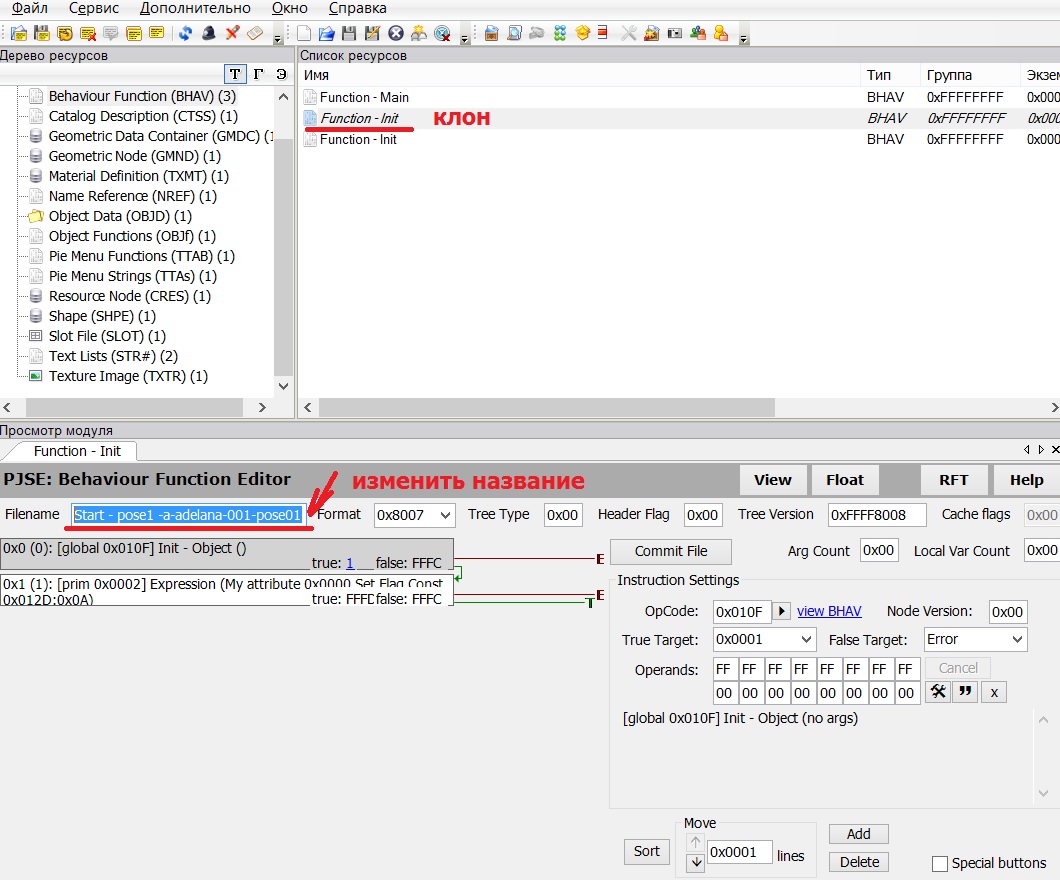This screenshot has width=1060, height=880.
Task: Click the open package folder icon
Action: (327, 33)
